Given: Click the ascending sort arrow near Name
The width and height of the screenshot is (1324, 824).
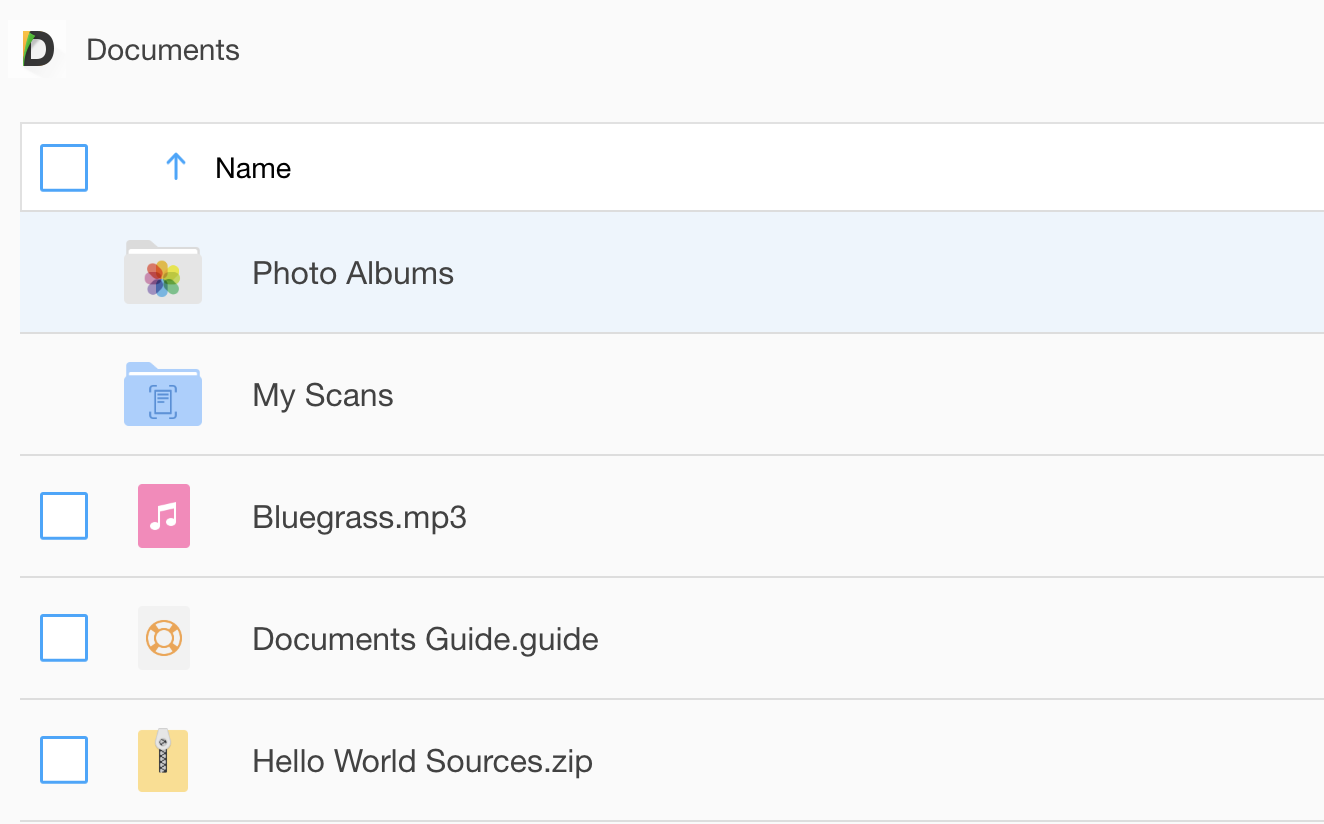Looking at the screenshot, I should pyautogui.click(x=176, y=166).
